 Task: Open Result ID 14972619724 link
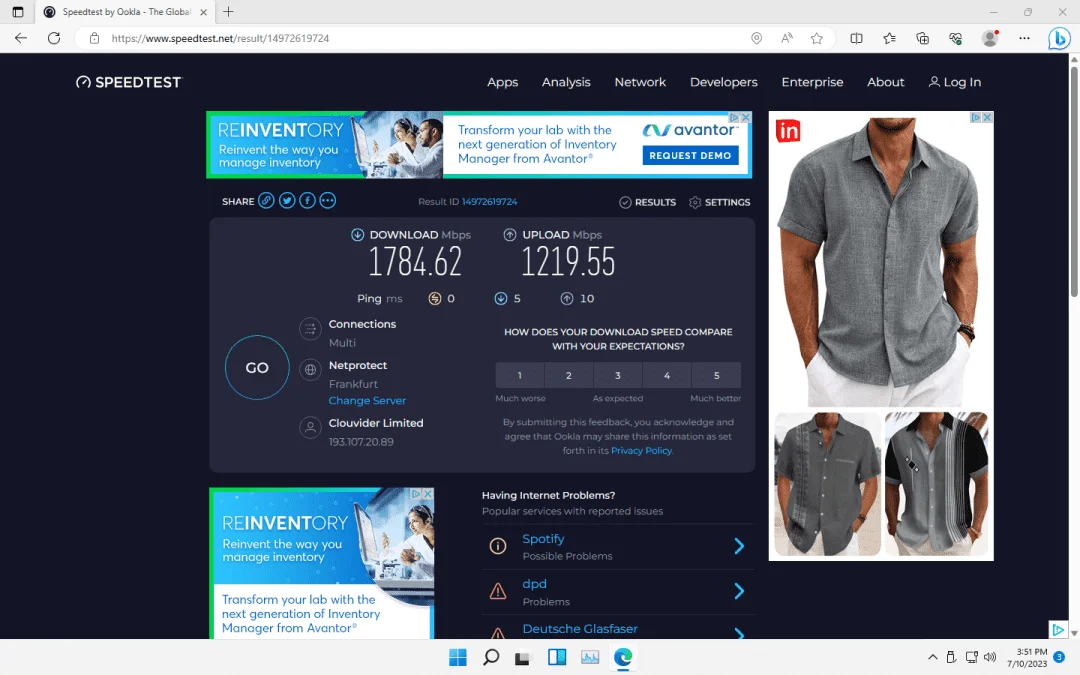[489, 201]
